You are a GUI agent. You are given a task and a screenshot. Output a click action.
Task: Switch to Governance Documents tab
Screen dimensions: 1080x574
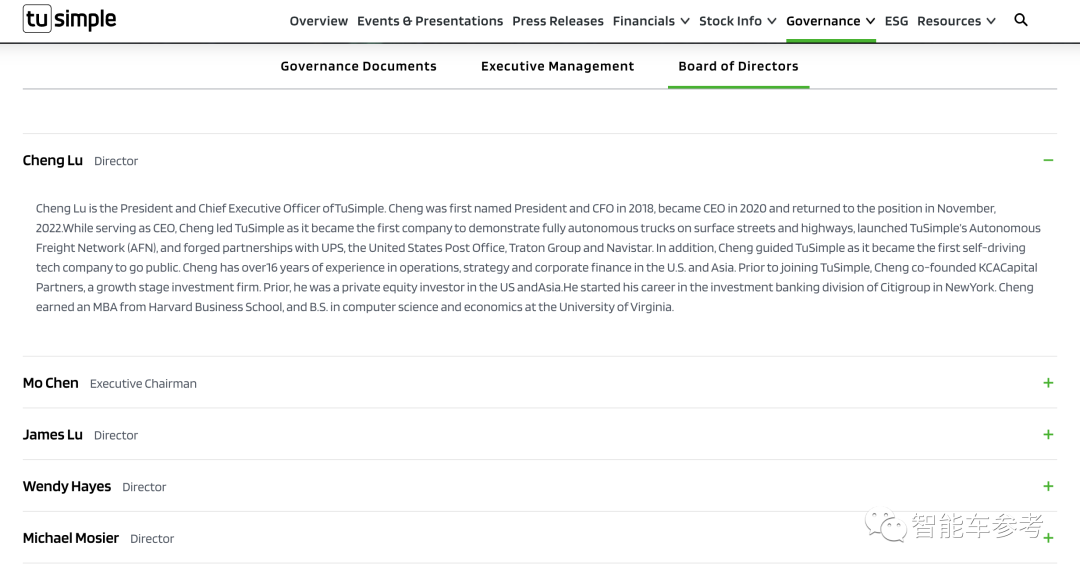coord(358,66)
